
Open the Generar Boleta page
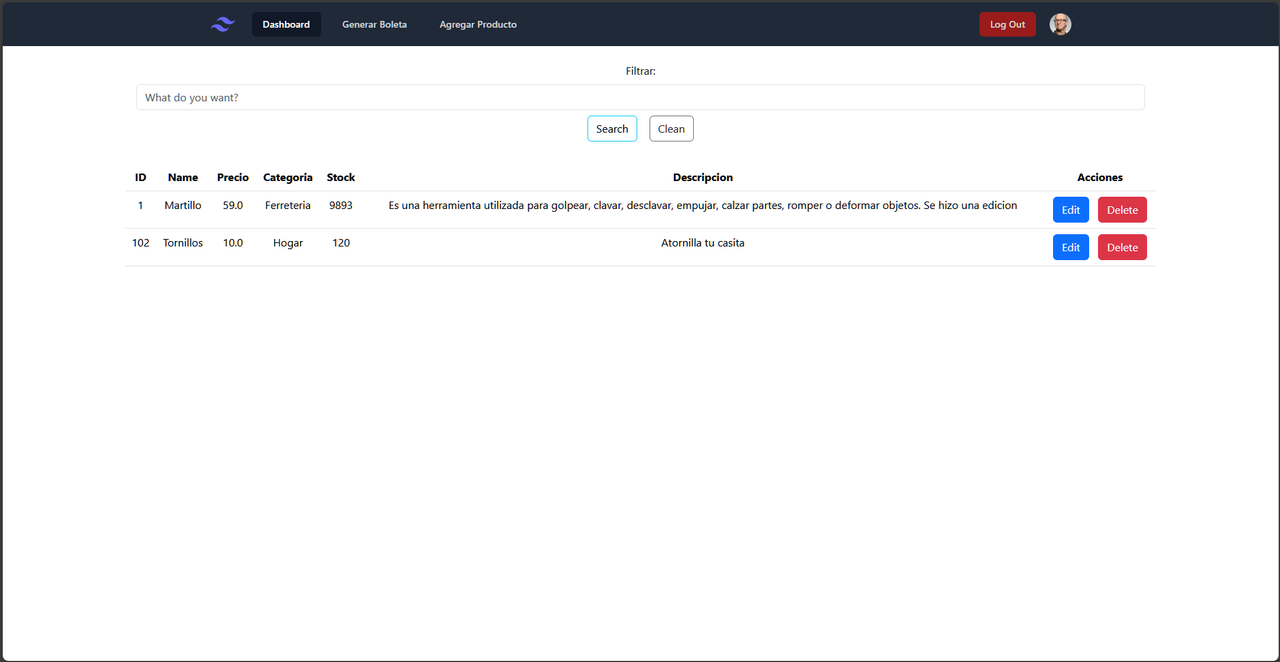click(374, 24)
